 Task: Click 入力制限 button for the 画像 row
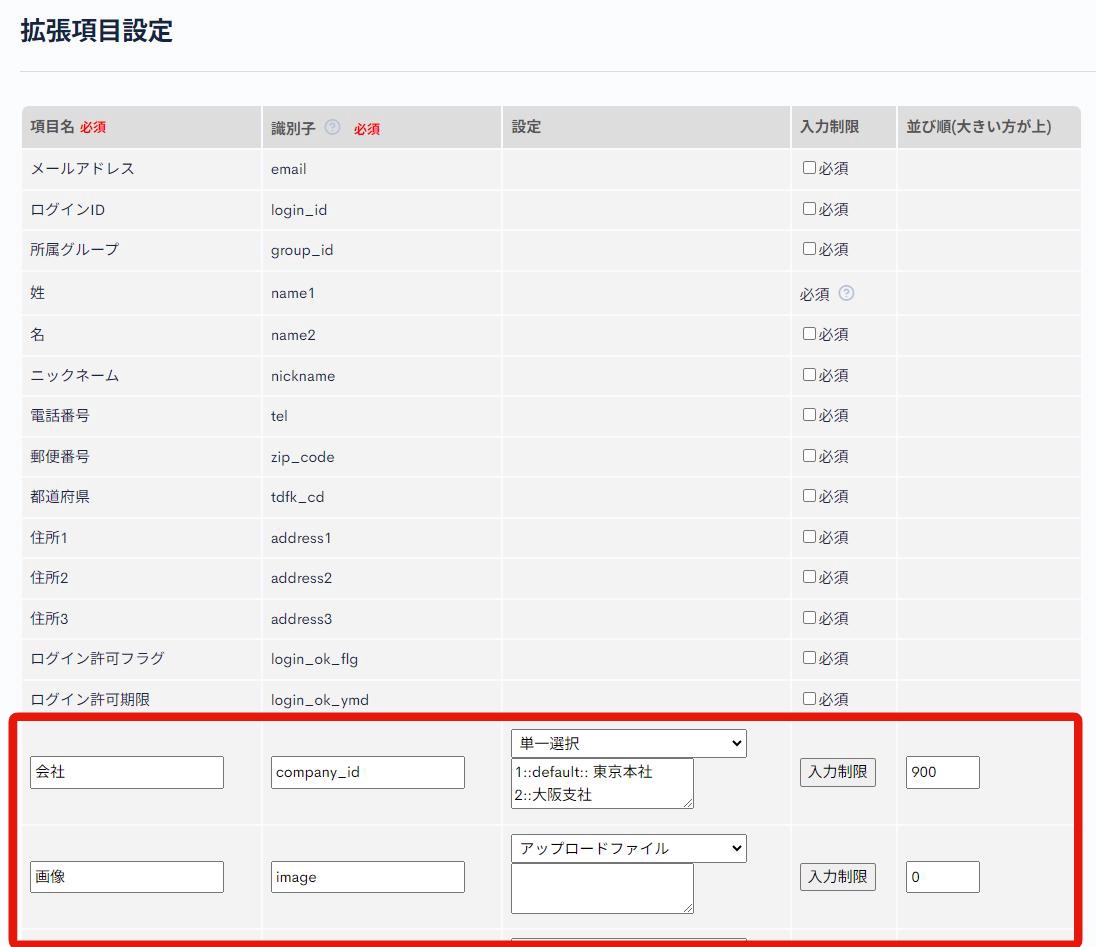[838, 876]
